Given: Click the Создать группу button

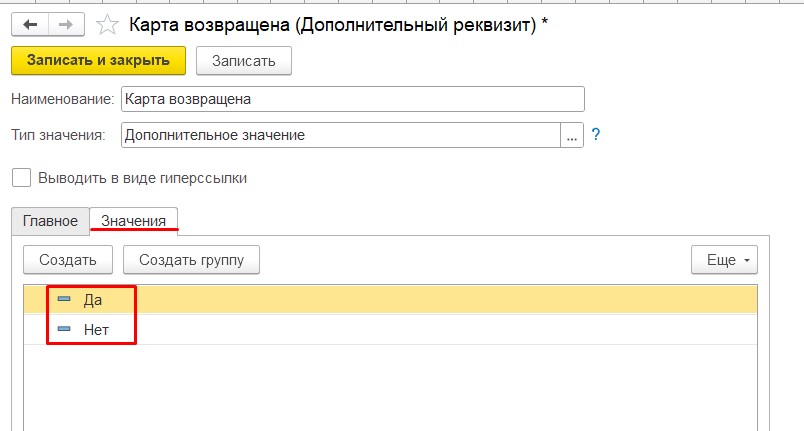Looking at the screenshot, I should tap(191, 260).
